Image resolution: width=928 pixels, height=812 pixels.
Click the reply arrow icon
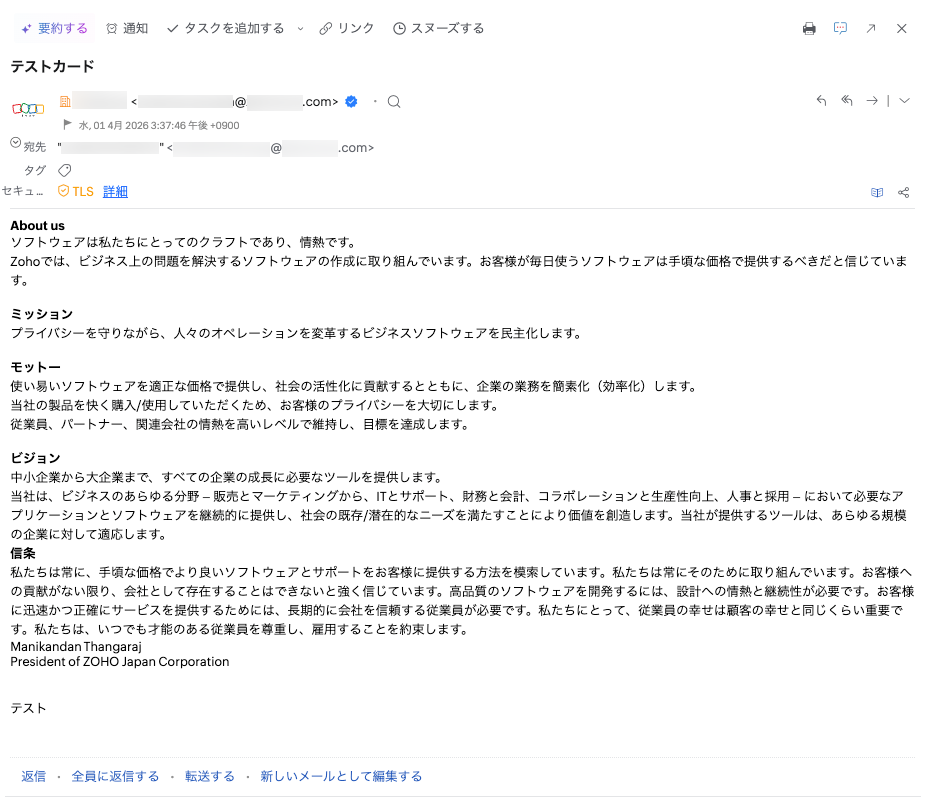tap(821, 101)
